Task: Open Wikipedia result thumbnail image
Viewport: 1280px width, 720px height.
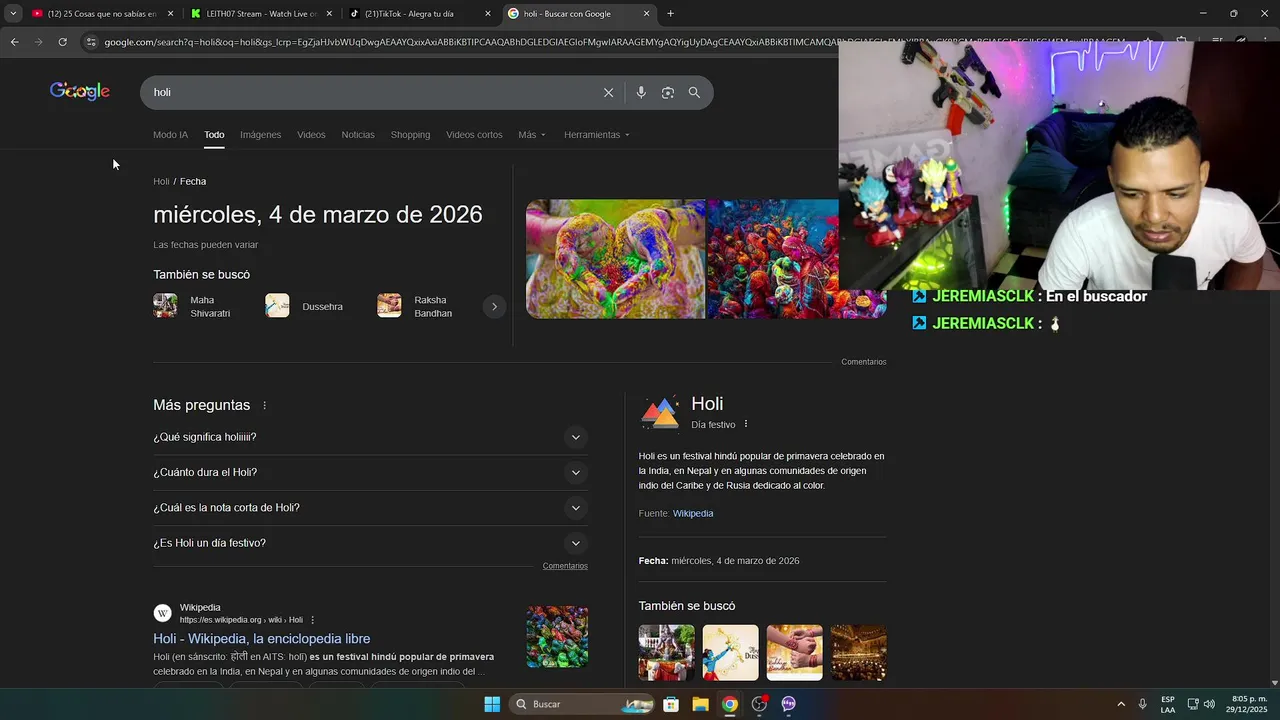Action: 557,636
